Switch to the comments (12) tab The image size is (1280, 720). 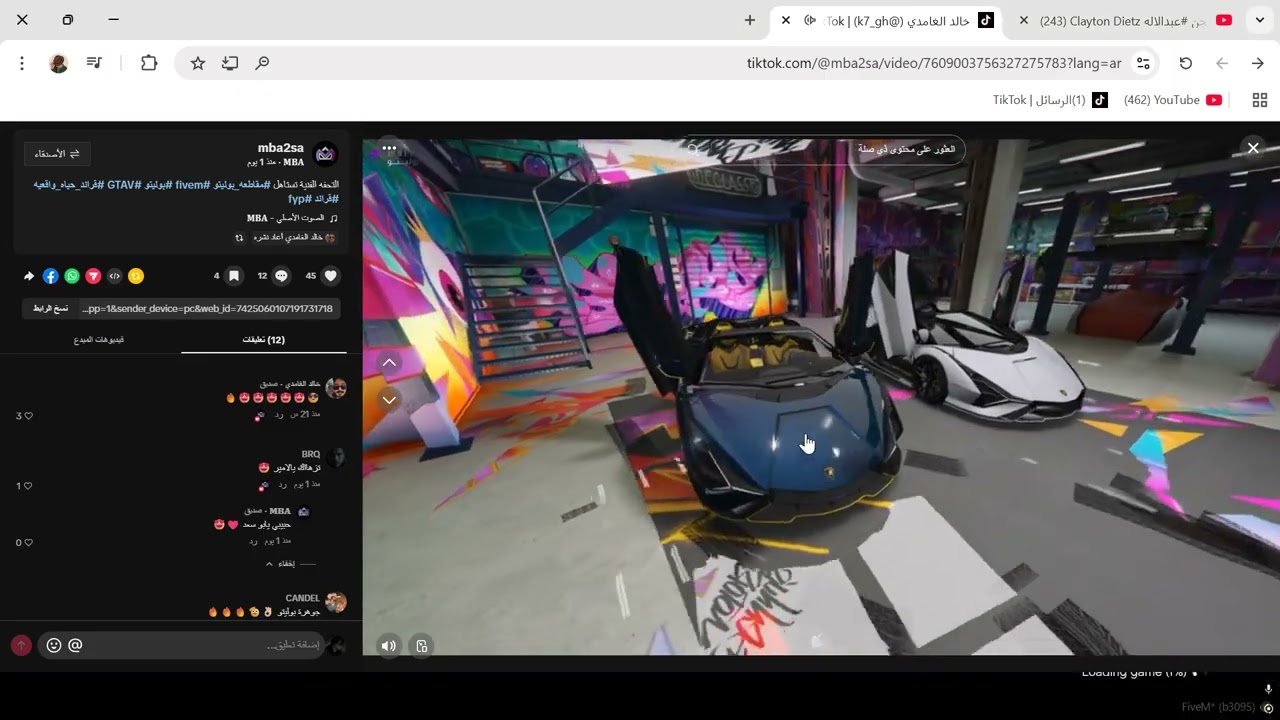point(264,340)
